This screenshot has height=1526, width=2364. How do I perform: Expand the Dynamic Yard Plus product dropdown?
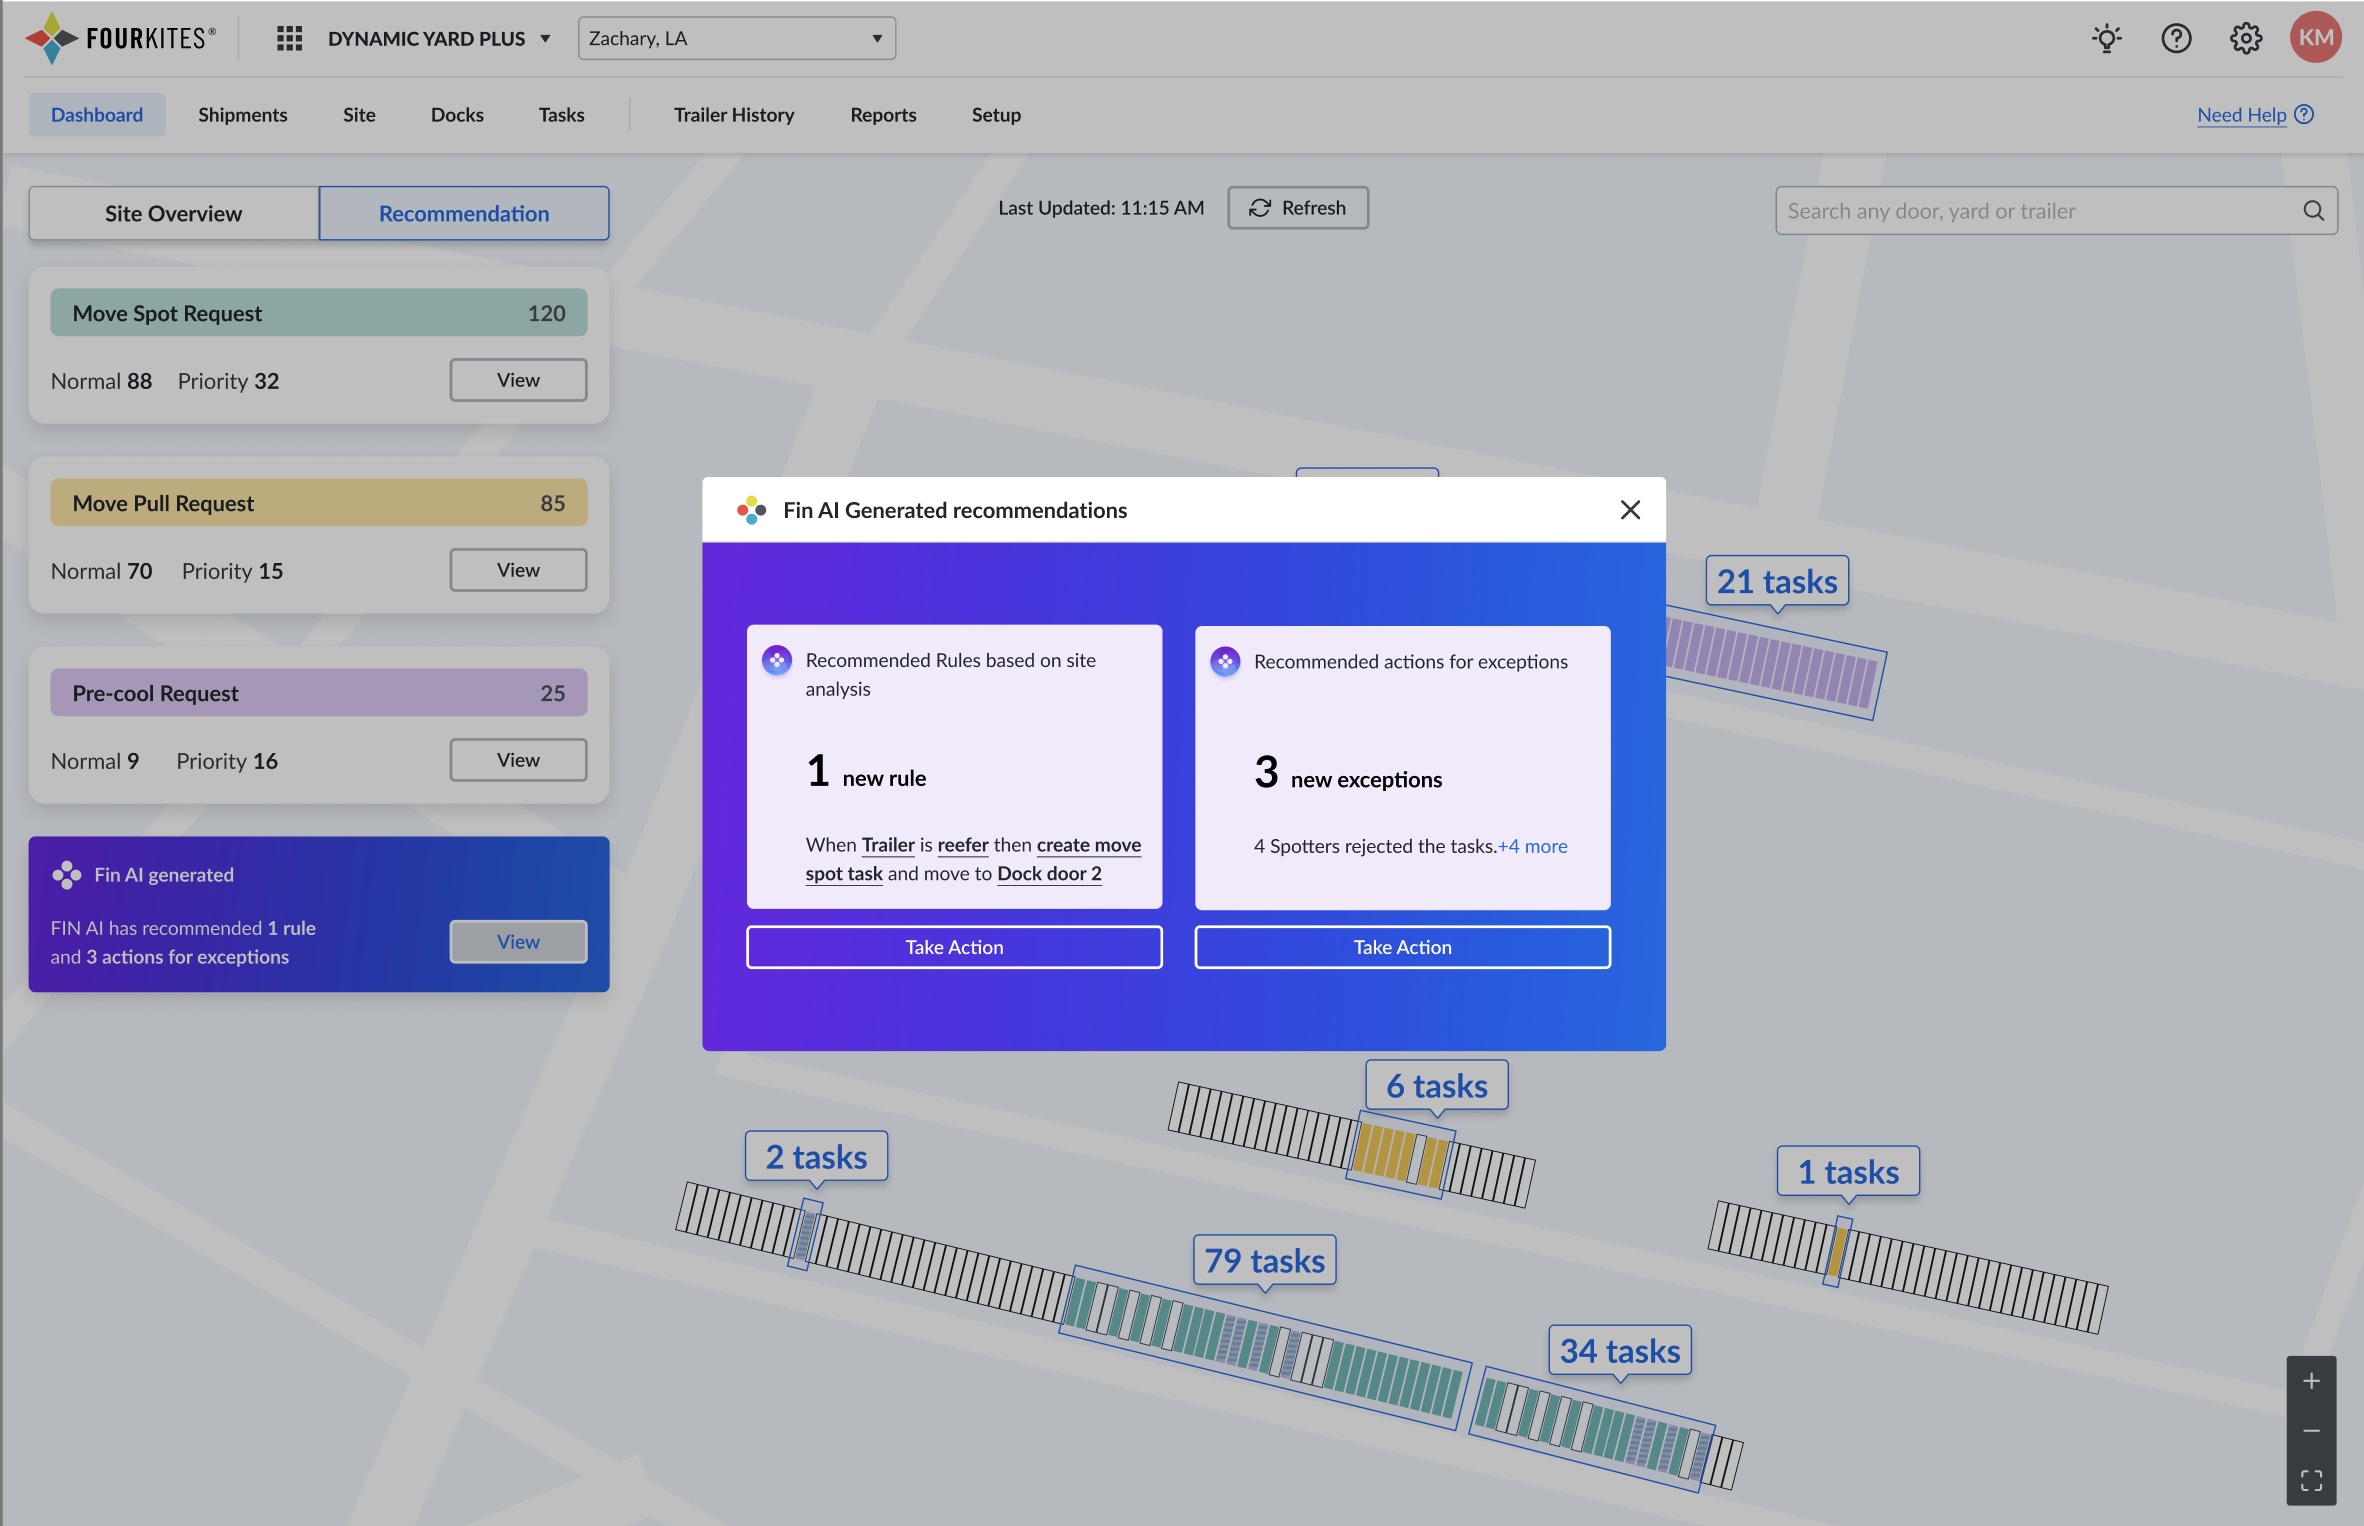[x=440, y=38]
